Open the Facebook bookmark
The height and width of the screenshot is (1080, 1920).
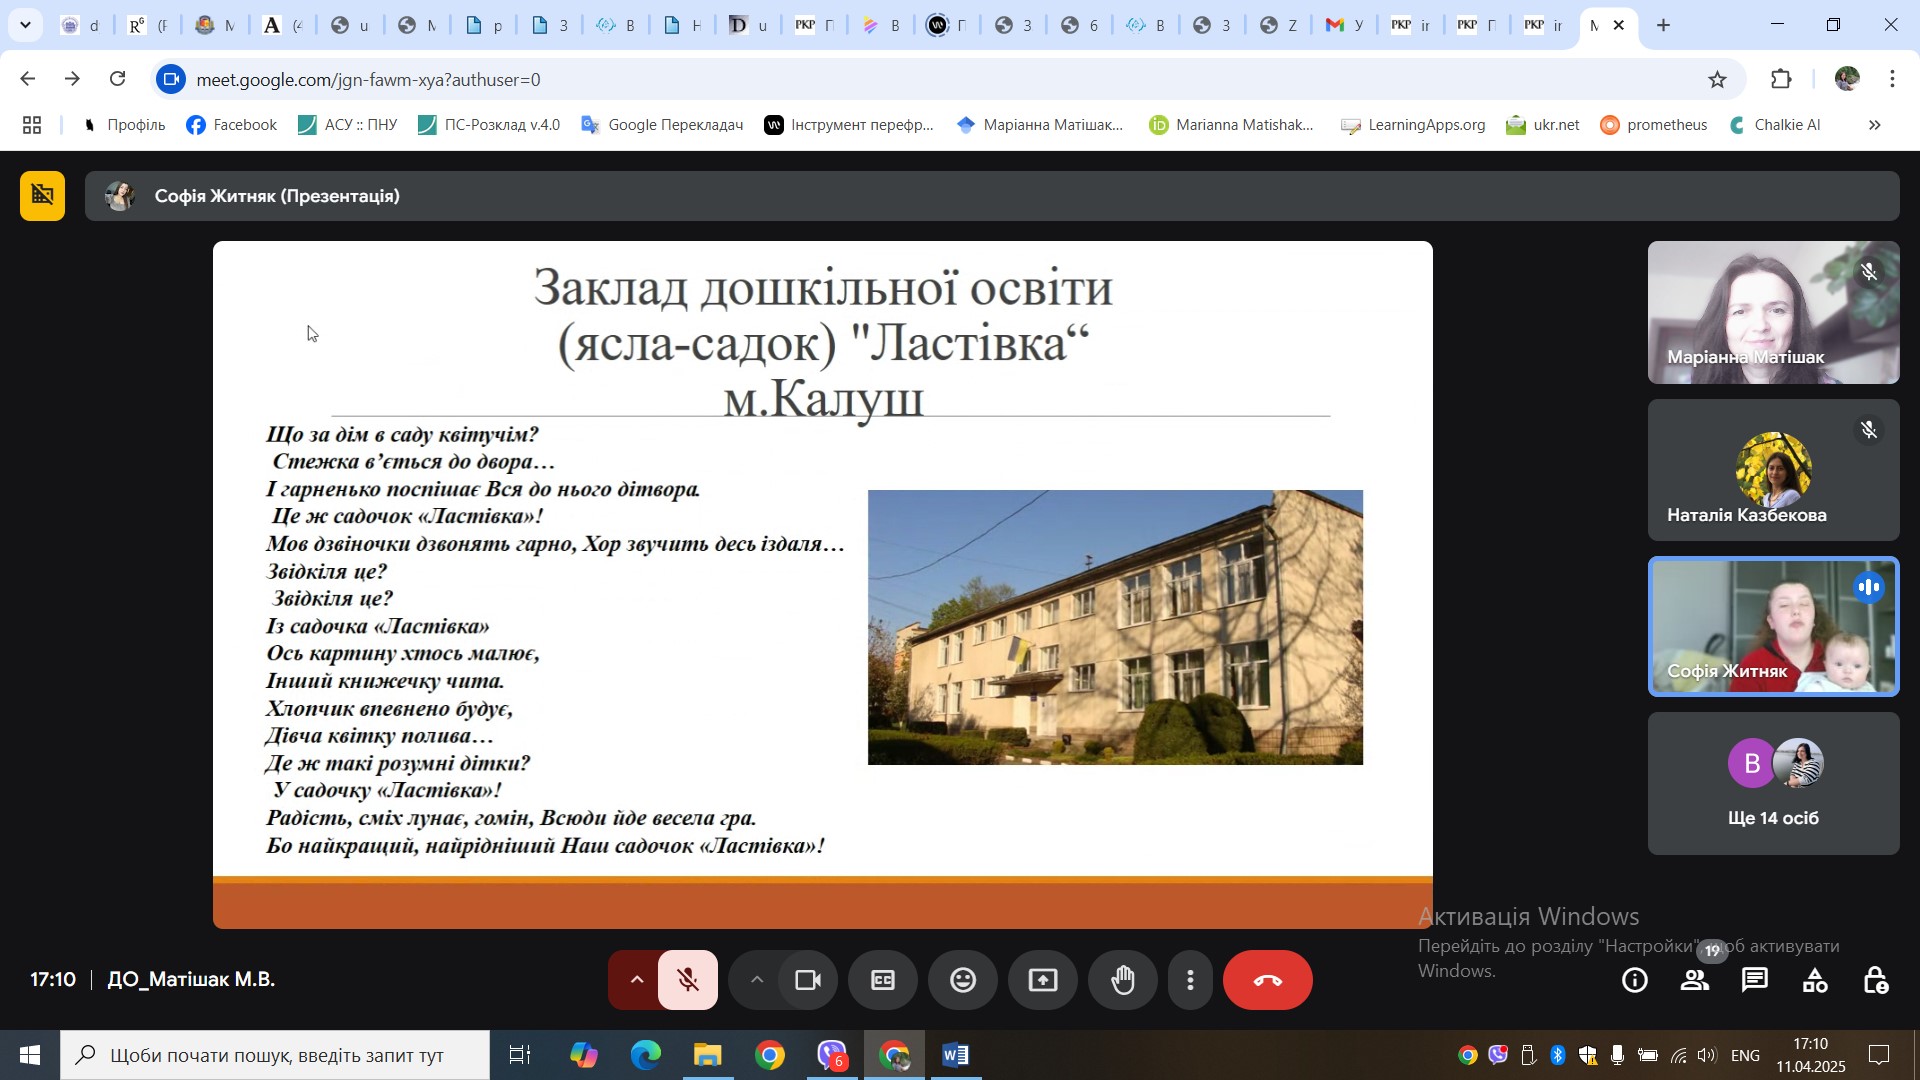pyautogui.click(x=232, y=125)
